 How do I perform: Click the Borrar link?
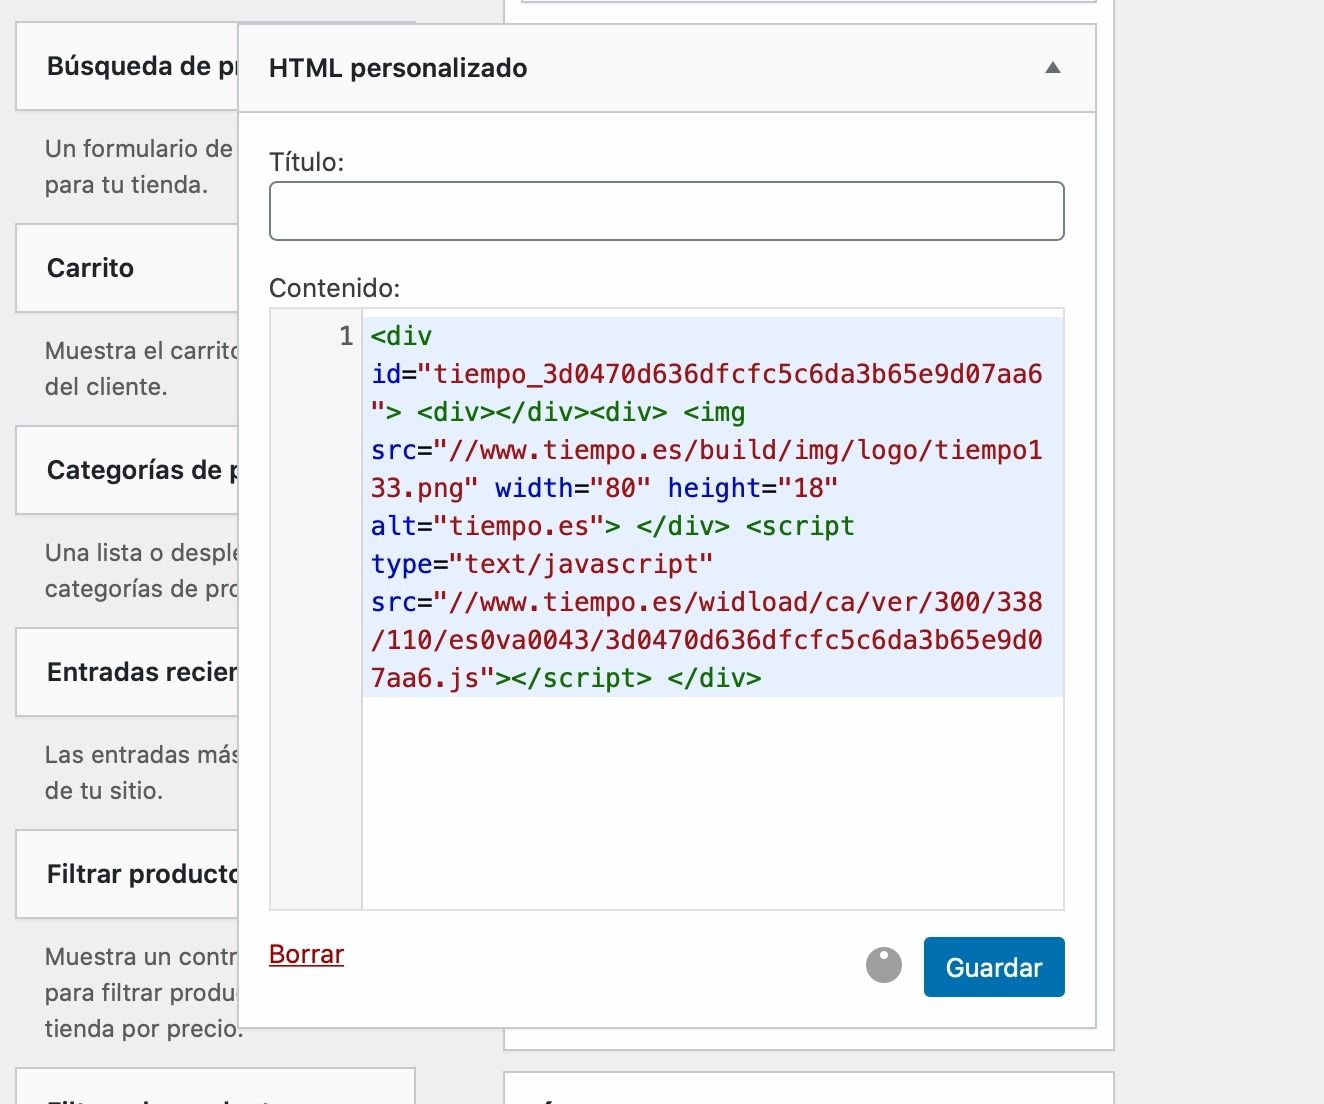(x=306, y=954)
